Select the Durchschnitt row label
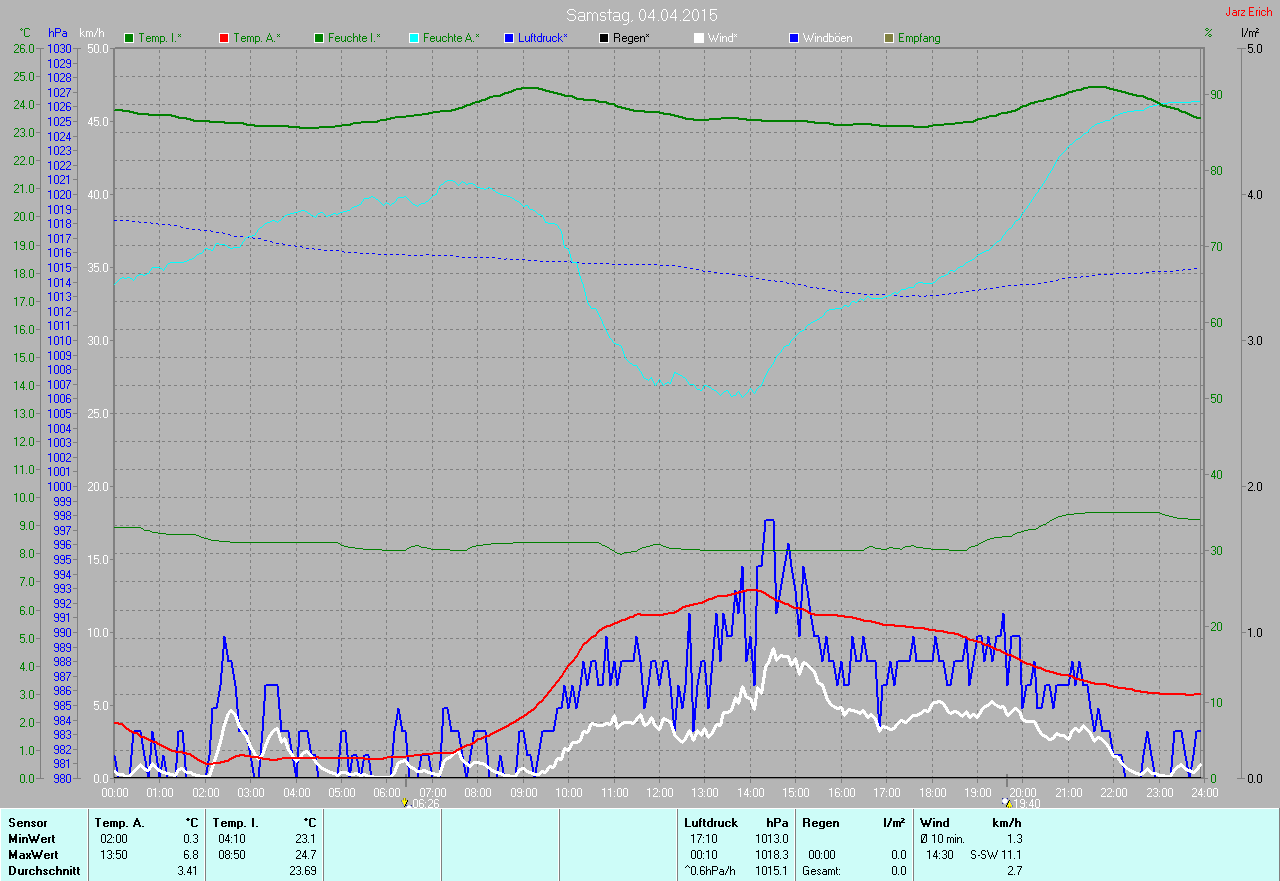 click(x=44, y=871)
